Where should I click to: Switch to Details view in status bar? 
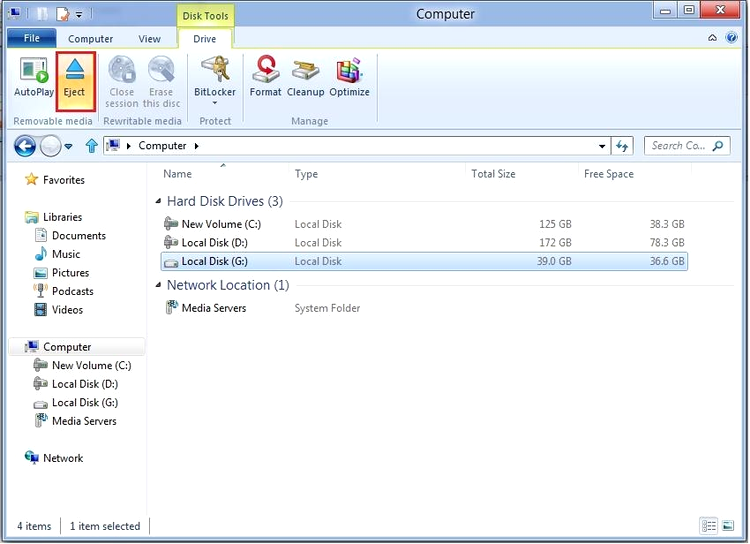(709, 526)
